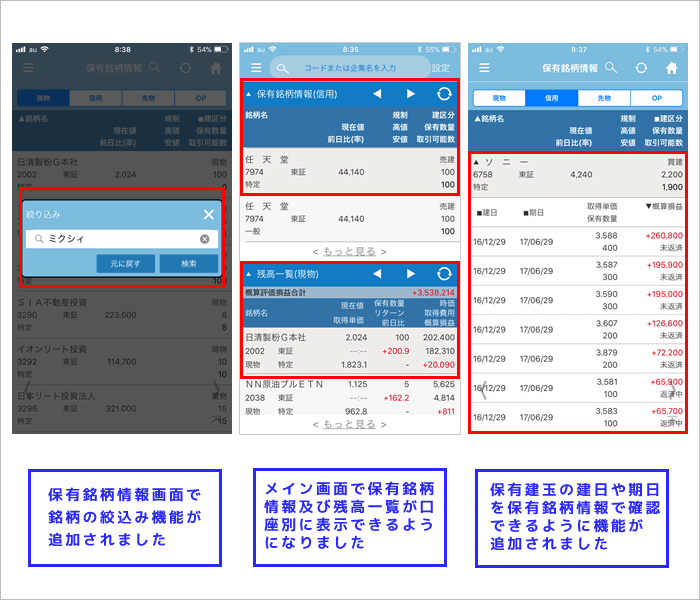Collapse the 残高一覧(現物) panel

tap(249, 274)
